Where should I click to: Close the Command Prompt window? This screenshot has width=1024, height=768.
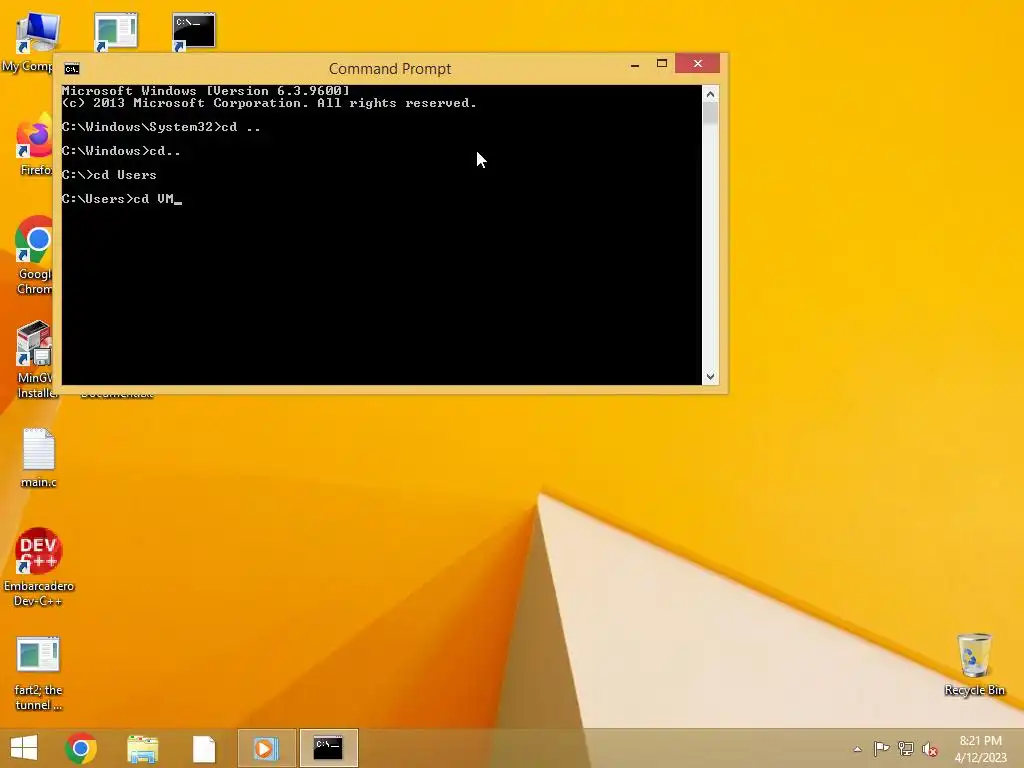point(697,63)
